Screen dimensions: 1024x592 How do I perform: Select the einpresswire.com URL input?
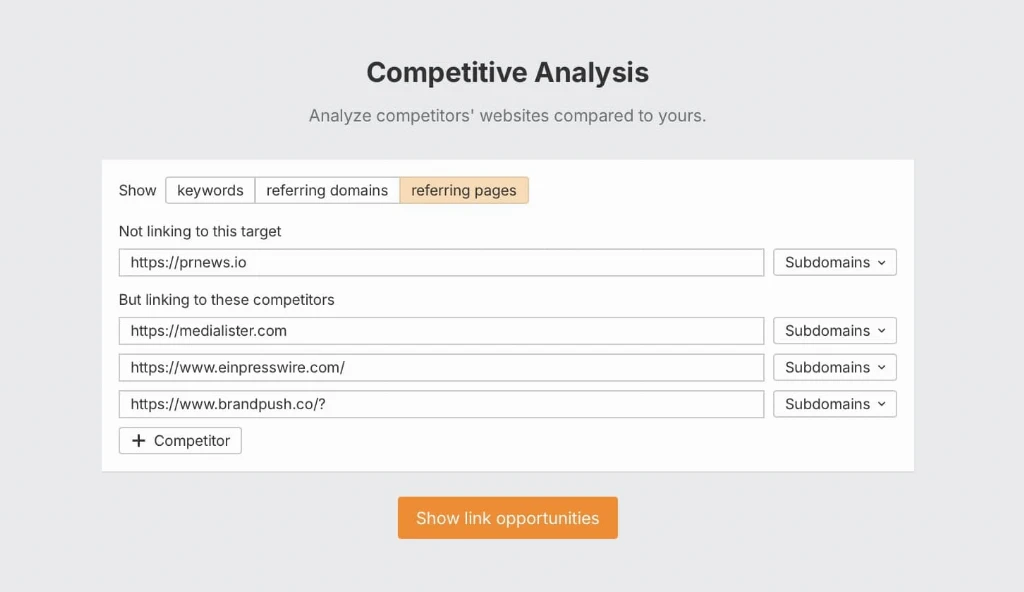click(441, 367)
